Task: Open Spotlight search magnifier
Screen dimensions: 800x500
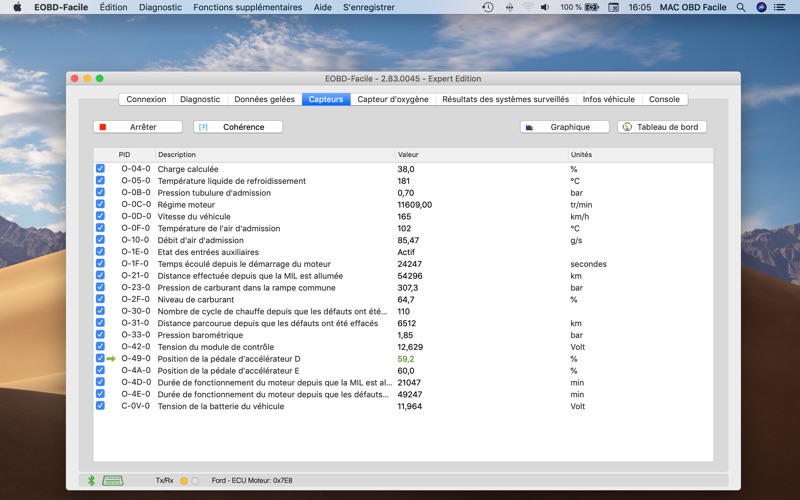Action: coord(741,7)
